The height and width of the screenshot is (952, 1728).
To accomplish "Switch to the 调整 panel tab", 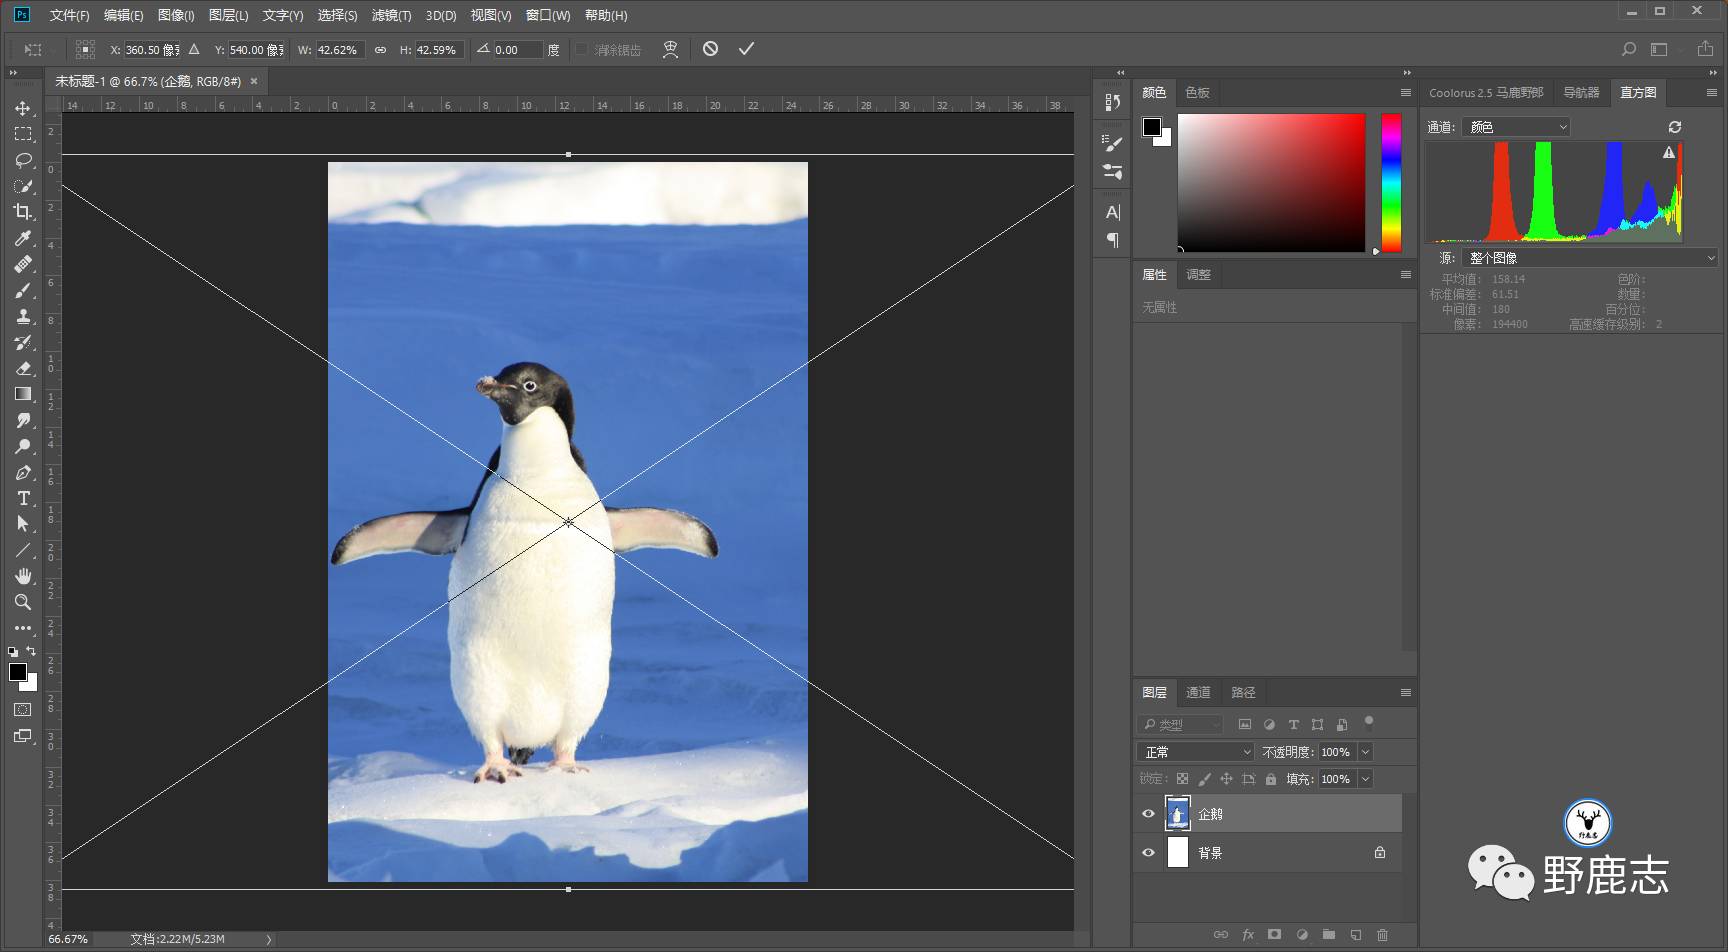I will tap(1197, 275).
